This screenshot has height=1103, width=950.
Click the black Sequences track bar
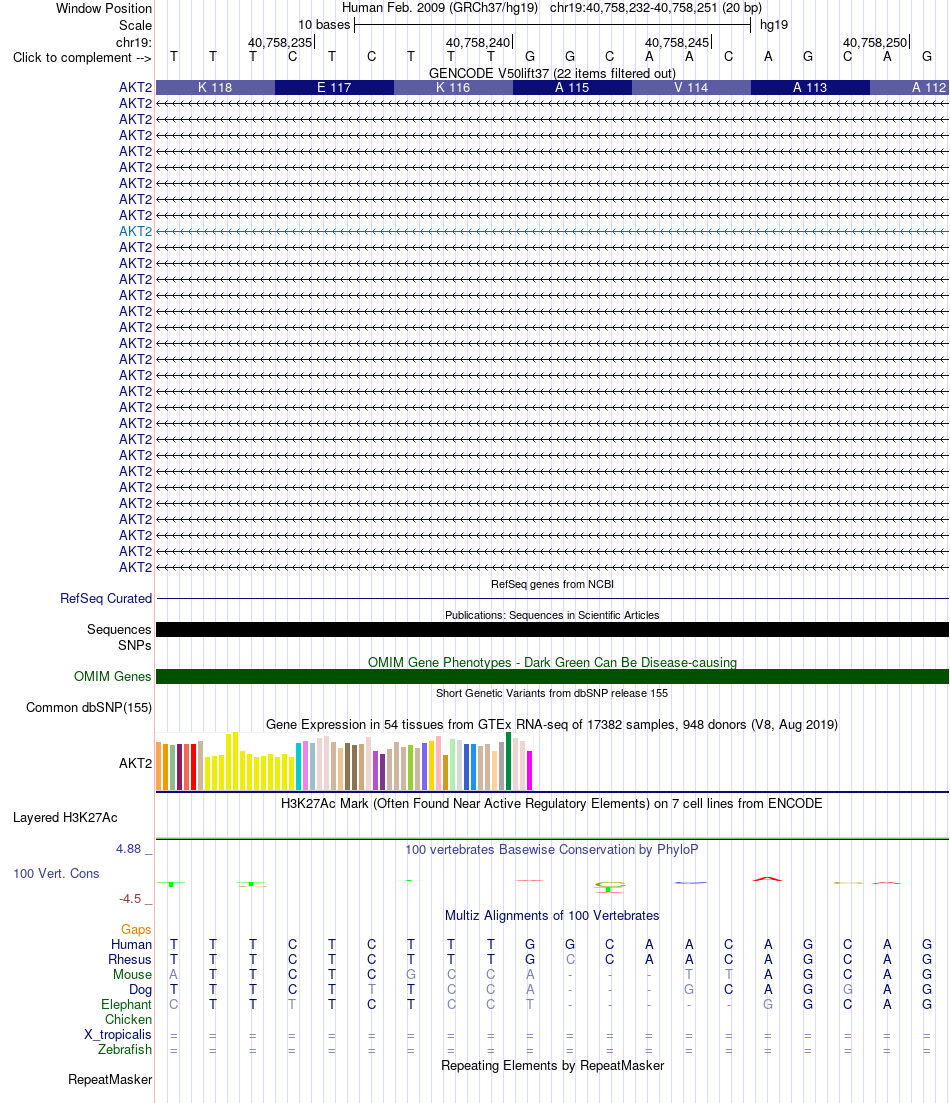click(x=552, y=630)
